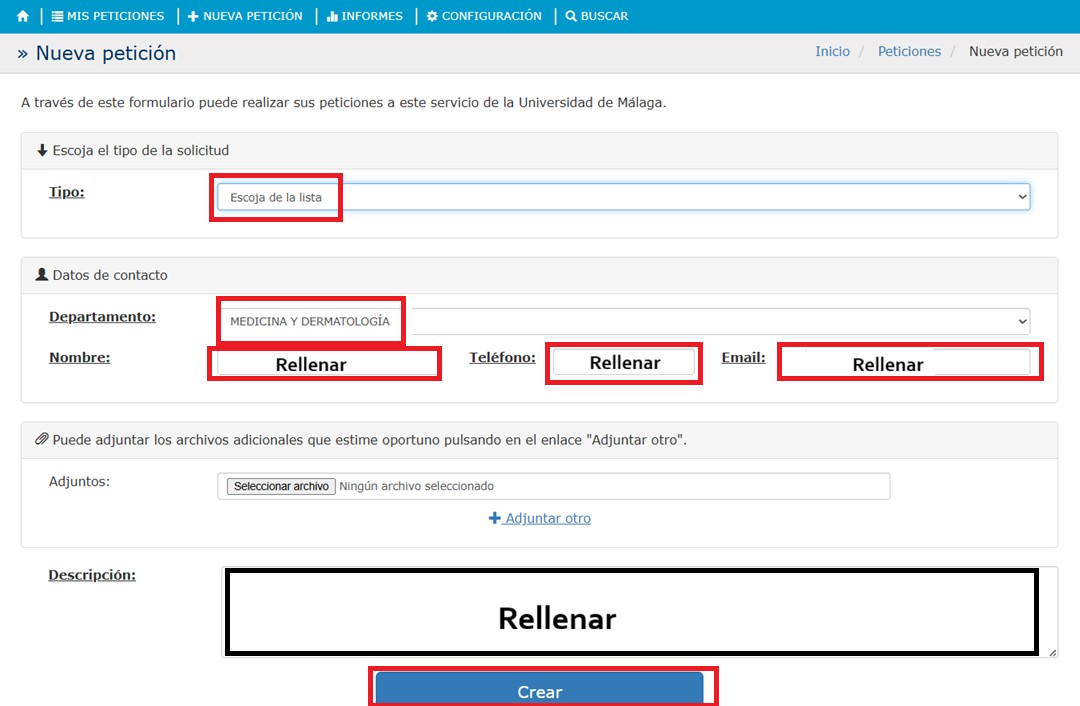This screenshot has width=1080, height=706.
Task: Click the plus icon beside Adjuntar otro
Action: click(494, 518)
